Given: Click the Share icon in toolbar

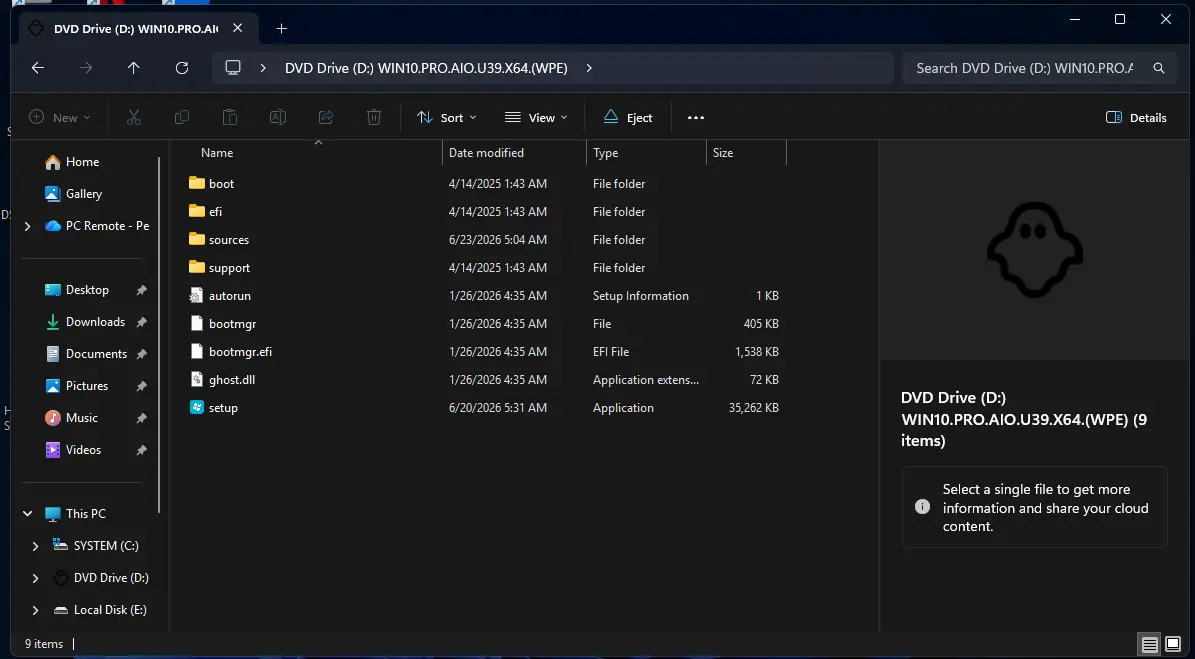Looking at the screenshot, I should click(x=325, y=117).
